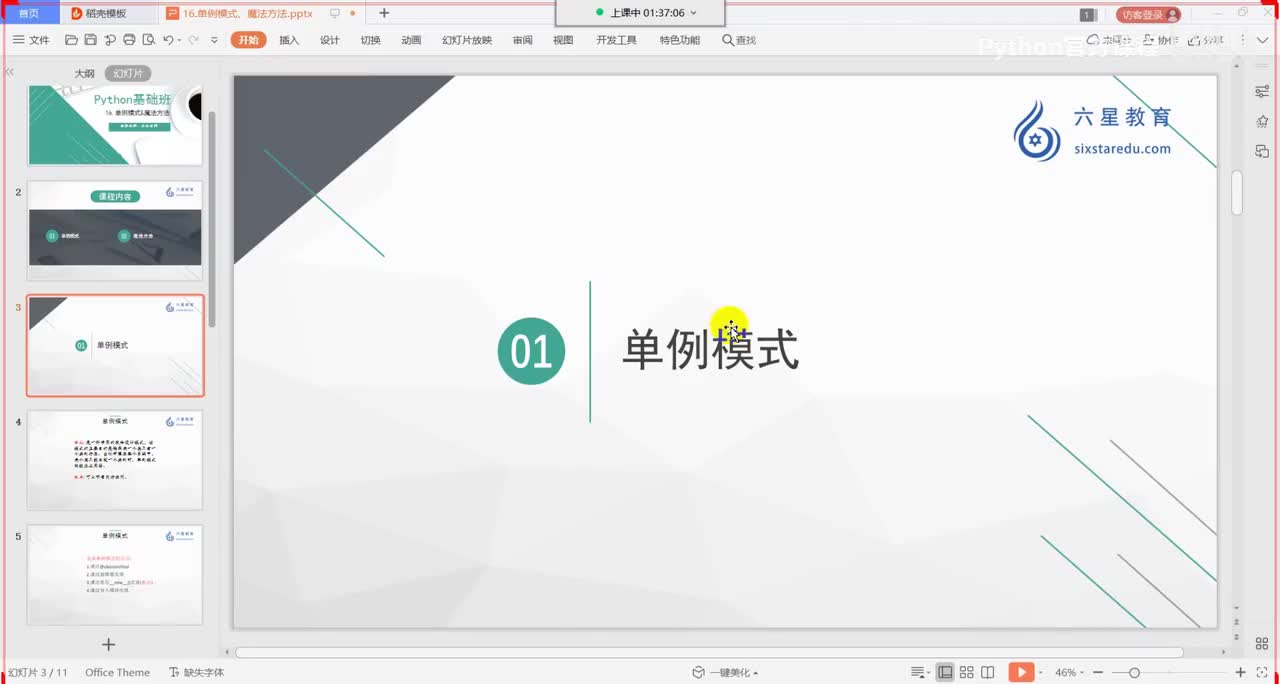Click the 单例模式 title text on slide
This screenshot has height=684, width=1280.
(x=710, y=350)
